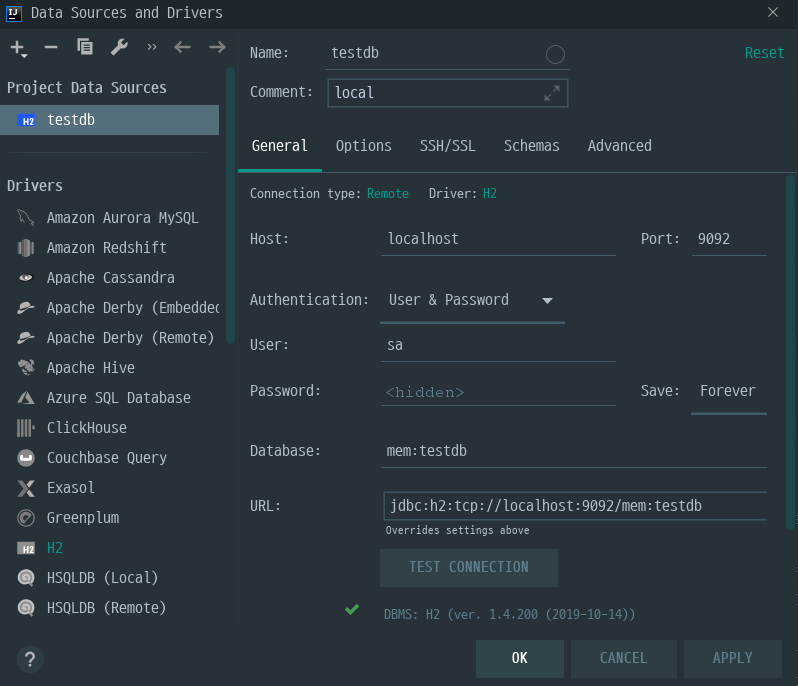Remove selected data source with minus icon
The image size is (798, 686).
pyautogui.click(x=51, y=47)
